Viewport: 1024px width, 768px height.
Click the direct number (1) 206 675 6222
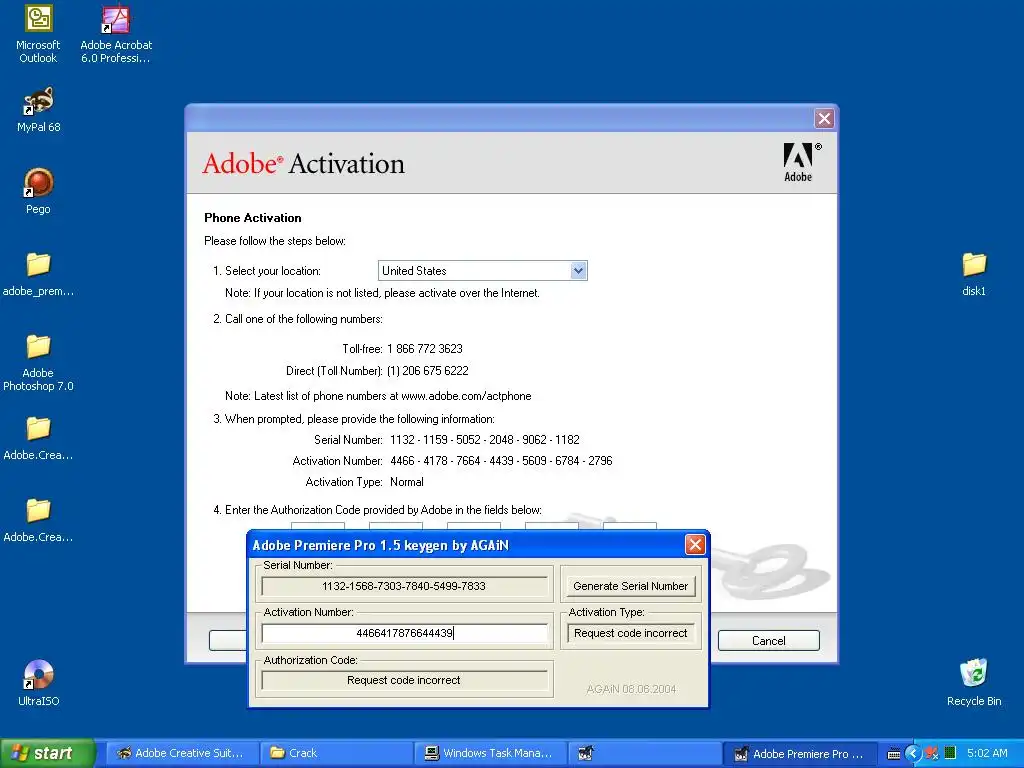tap(427, 371)
